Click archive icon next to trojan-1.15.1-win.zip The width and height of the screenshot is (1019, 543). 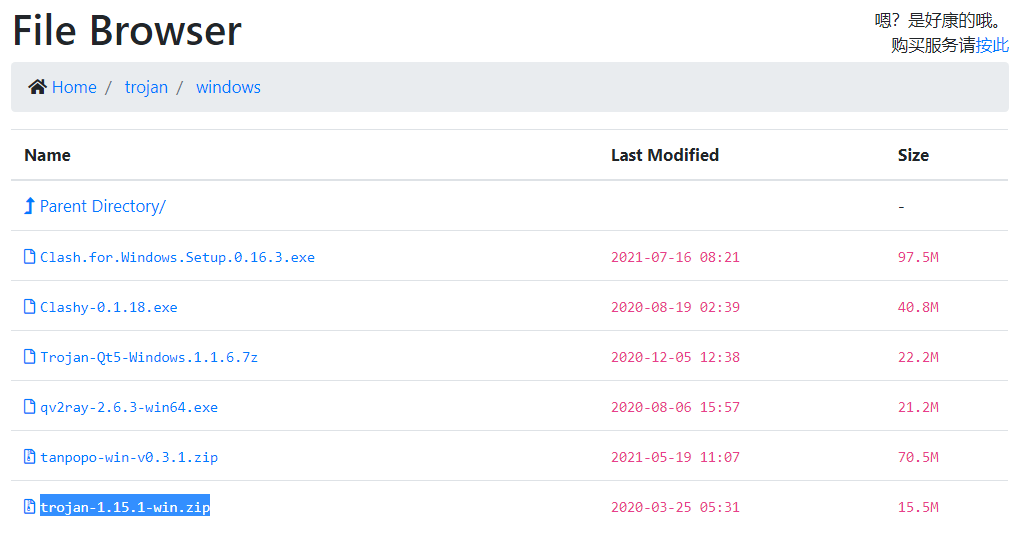pyautogui.click(x=29, y=507)
